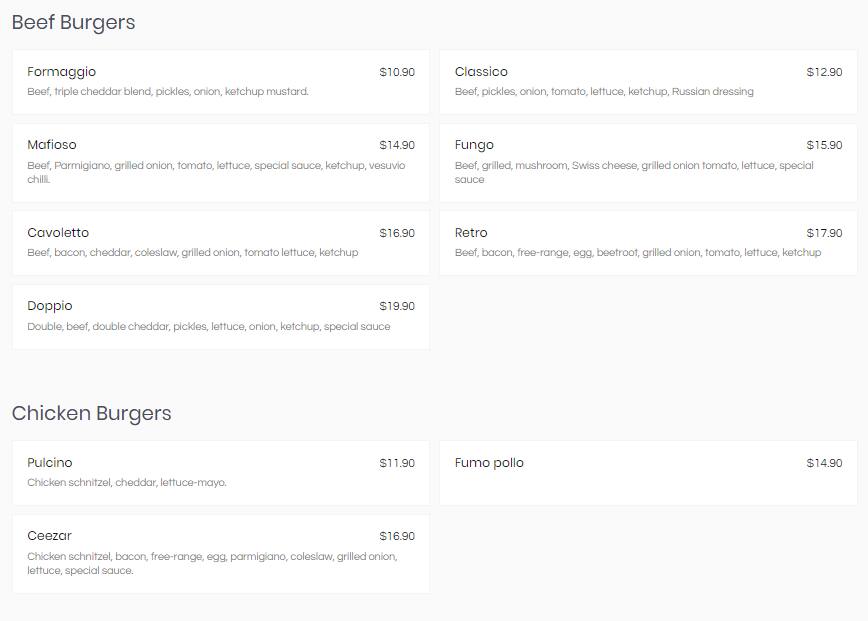Choose the Mafioso burger
This screenshot has height=621, width=868.
click(220, 163)
